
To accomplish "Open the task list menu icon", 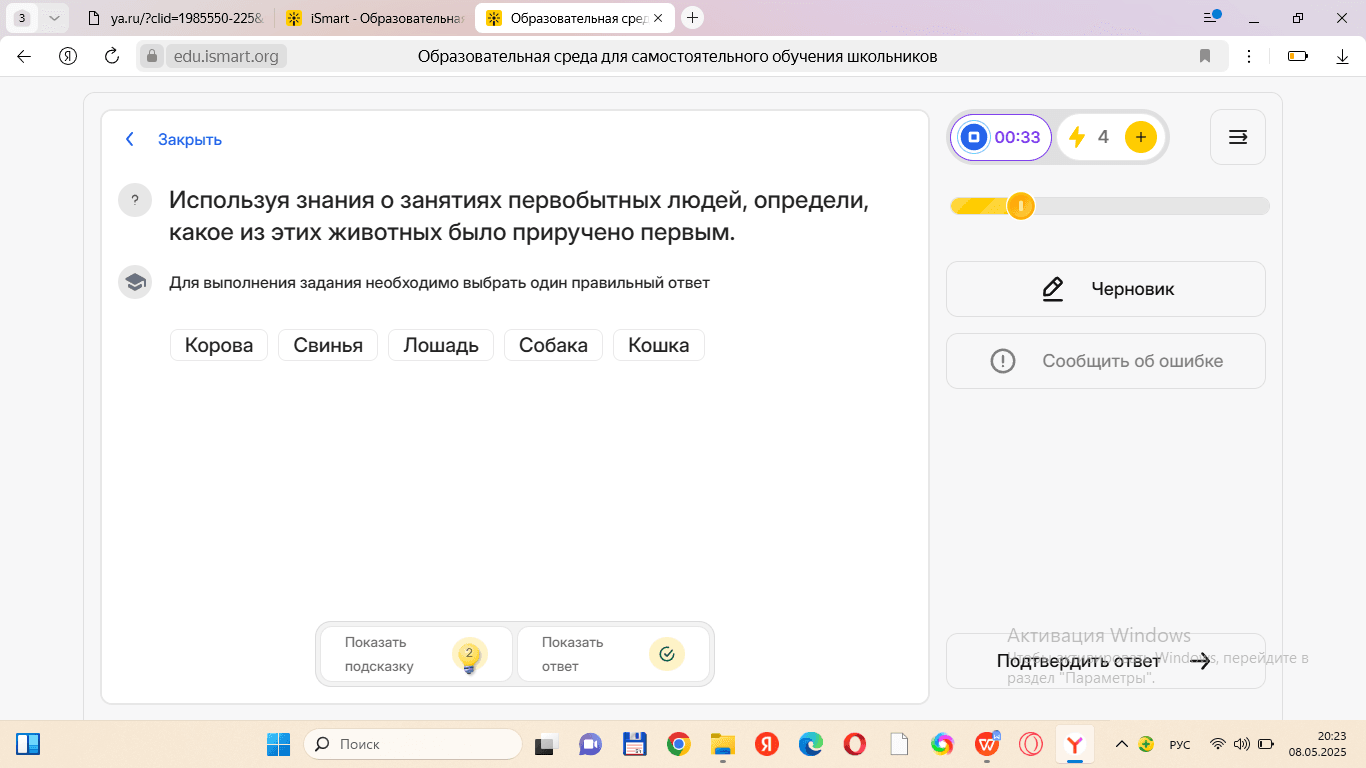I will pyautogui.click(x=1238, y=137).
